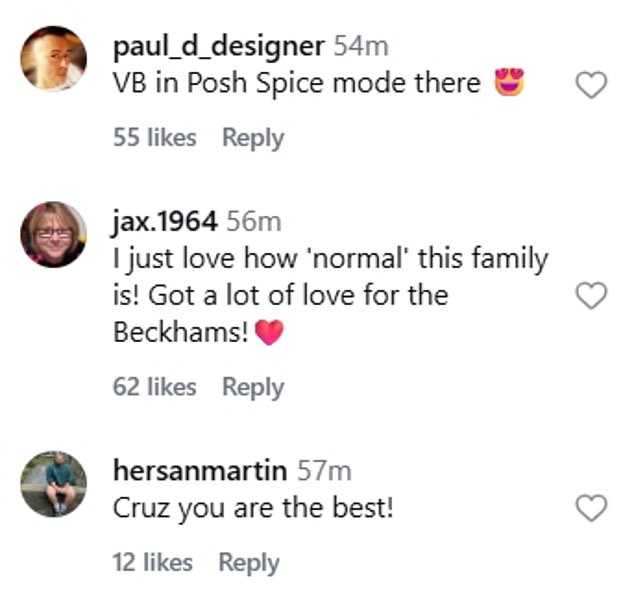634x606 pixels.
Task: Click the 54m timestamp
Action: (x=361, y=46)
